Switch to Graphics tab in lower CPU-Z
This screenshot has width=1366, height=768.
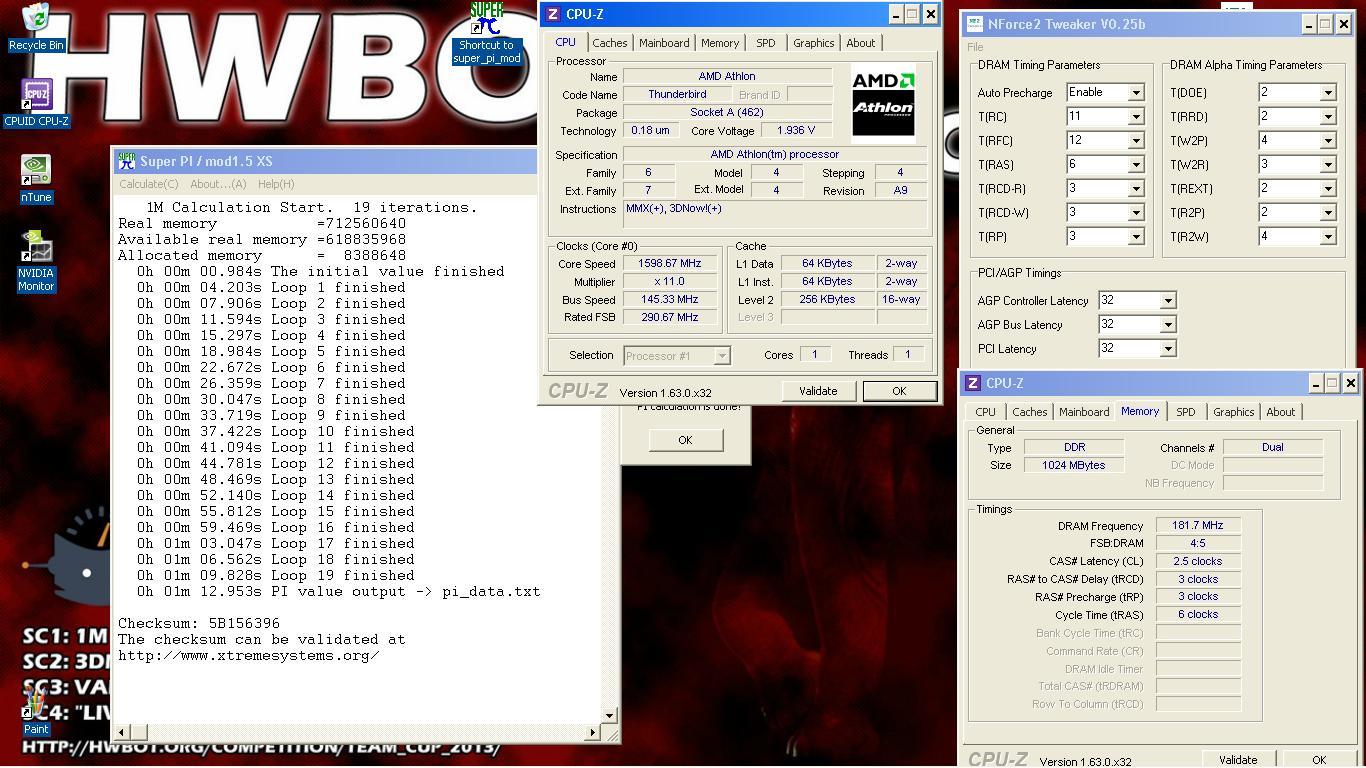click(x=1233, y=412)
